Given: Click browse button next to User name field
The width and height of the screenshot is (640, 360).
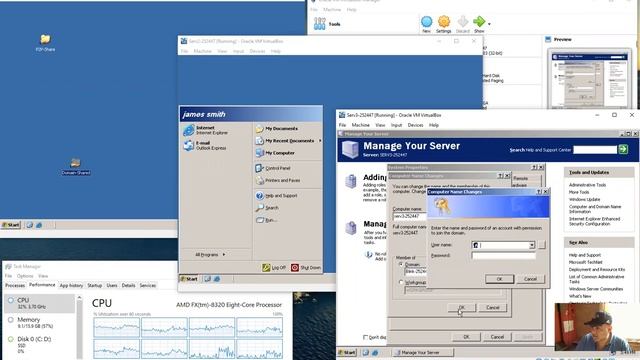Looking at the screenshot, I should click(541, 245).
